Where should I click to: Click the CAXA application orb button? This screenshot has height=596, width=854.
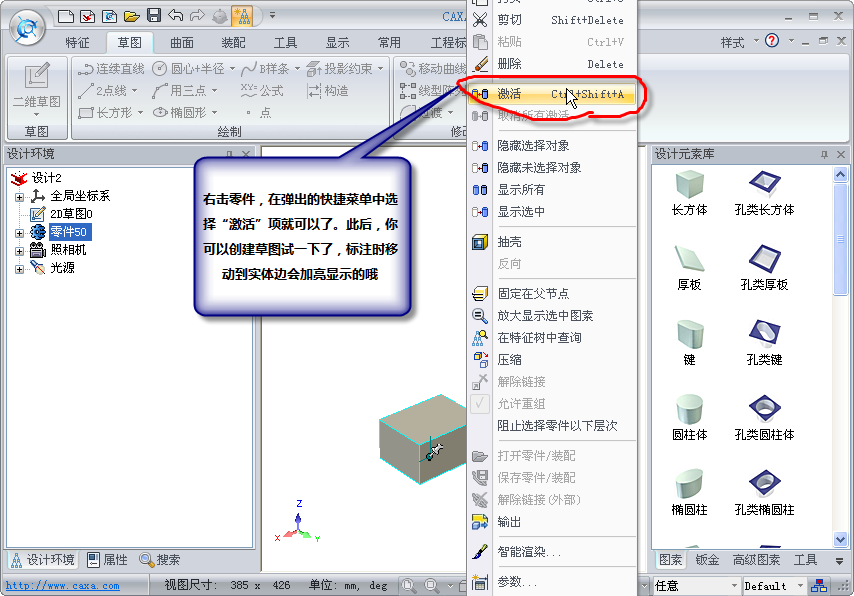(27, 27)
